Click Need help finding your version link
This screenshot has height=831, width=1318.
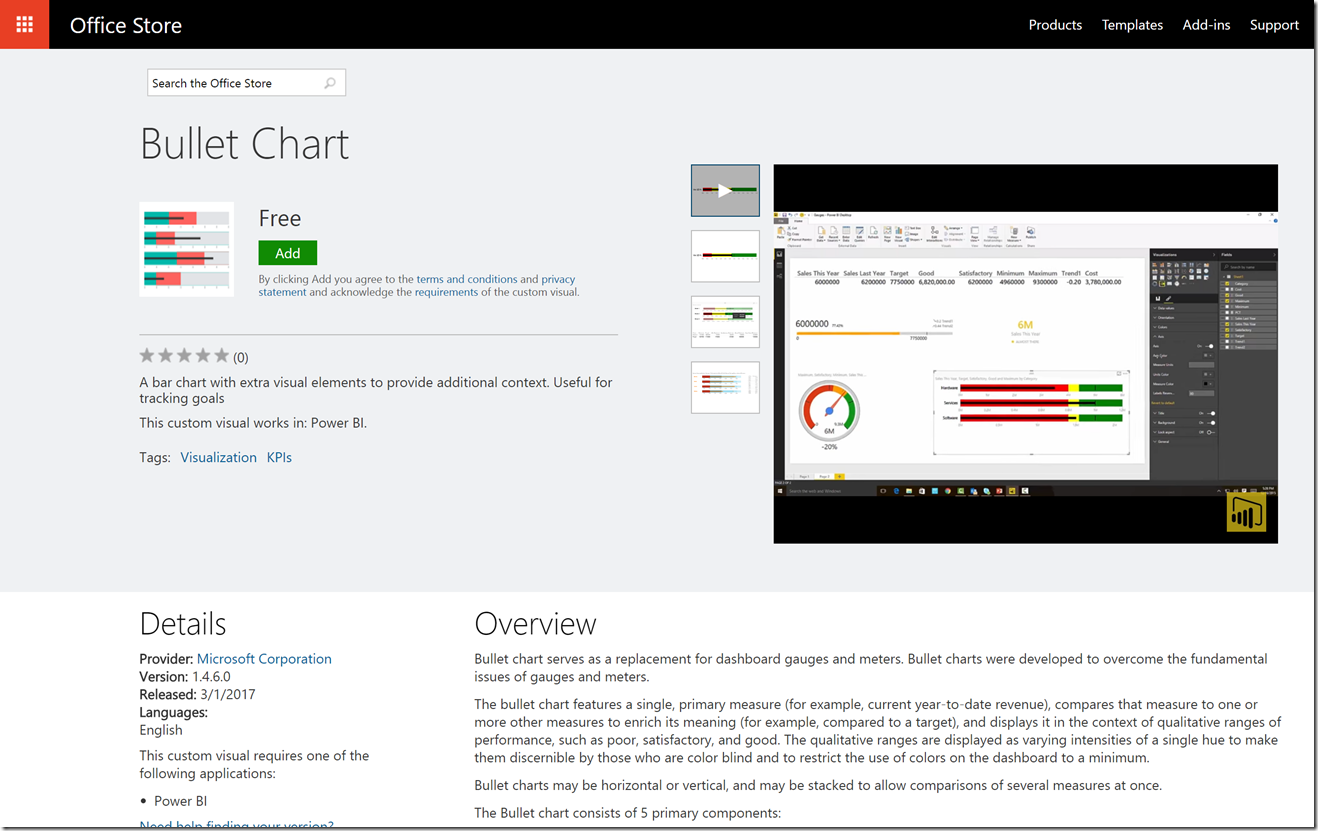(237, 825)
